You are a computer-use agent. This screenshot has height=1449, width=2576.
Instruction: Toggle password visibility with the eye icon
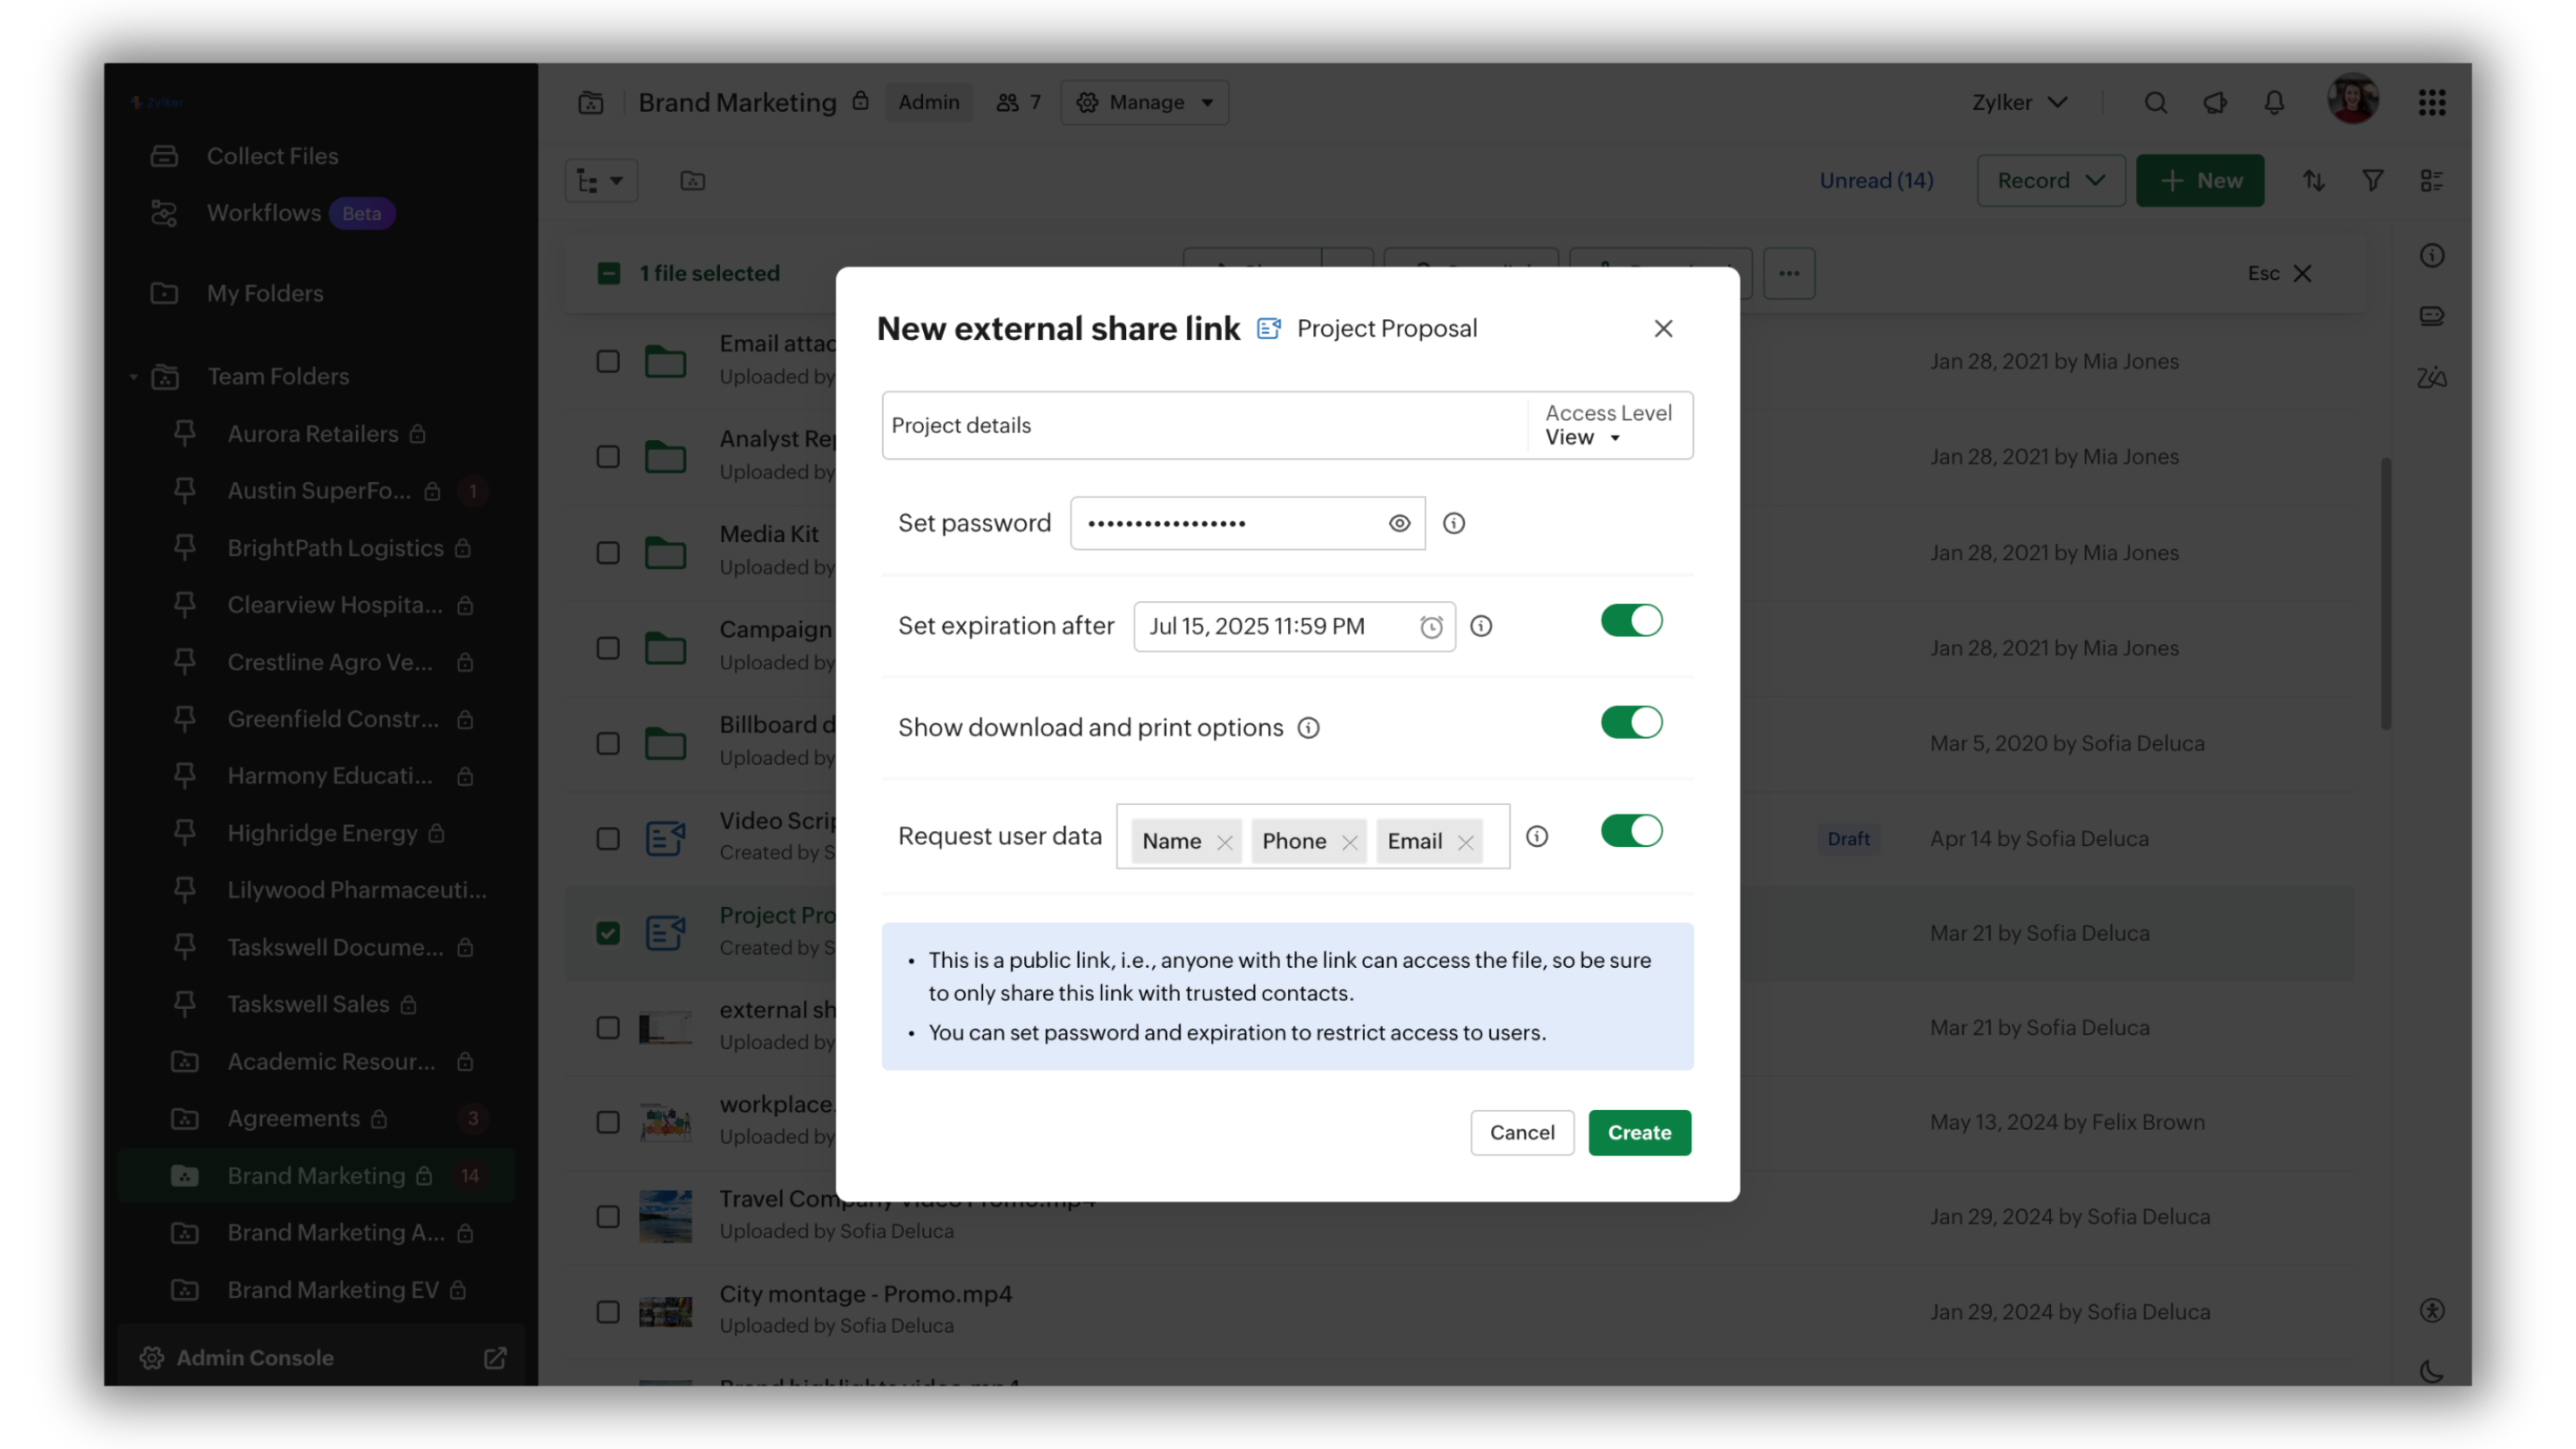pos(1398,522)
